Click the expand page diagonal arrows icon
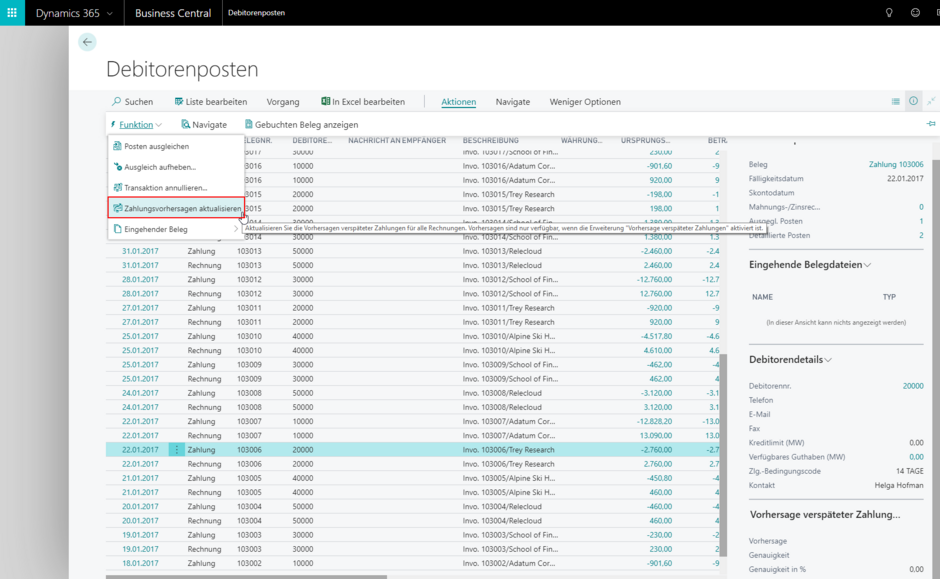The image size is (940, 579). 931,101
